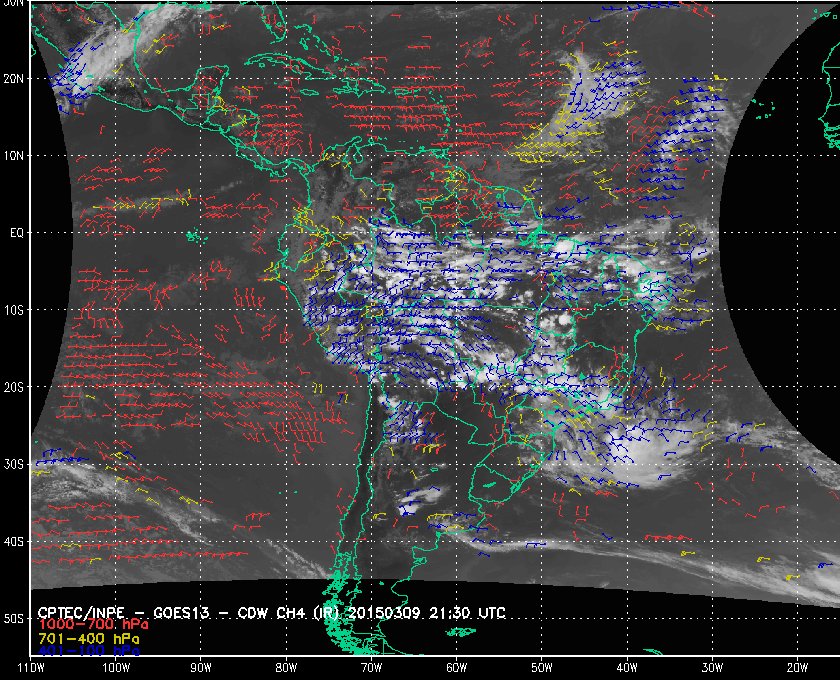Click the 70W longitude label
The image size is (840, 680).
[371, 668]
